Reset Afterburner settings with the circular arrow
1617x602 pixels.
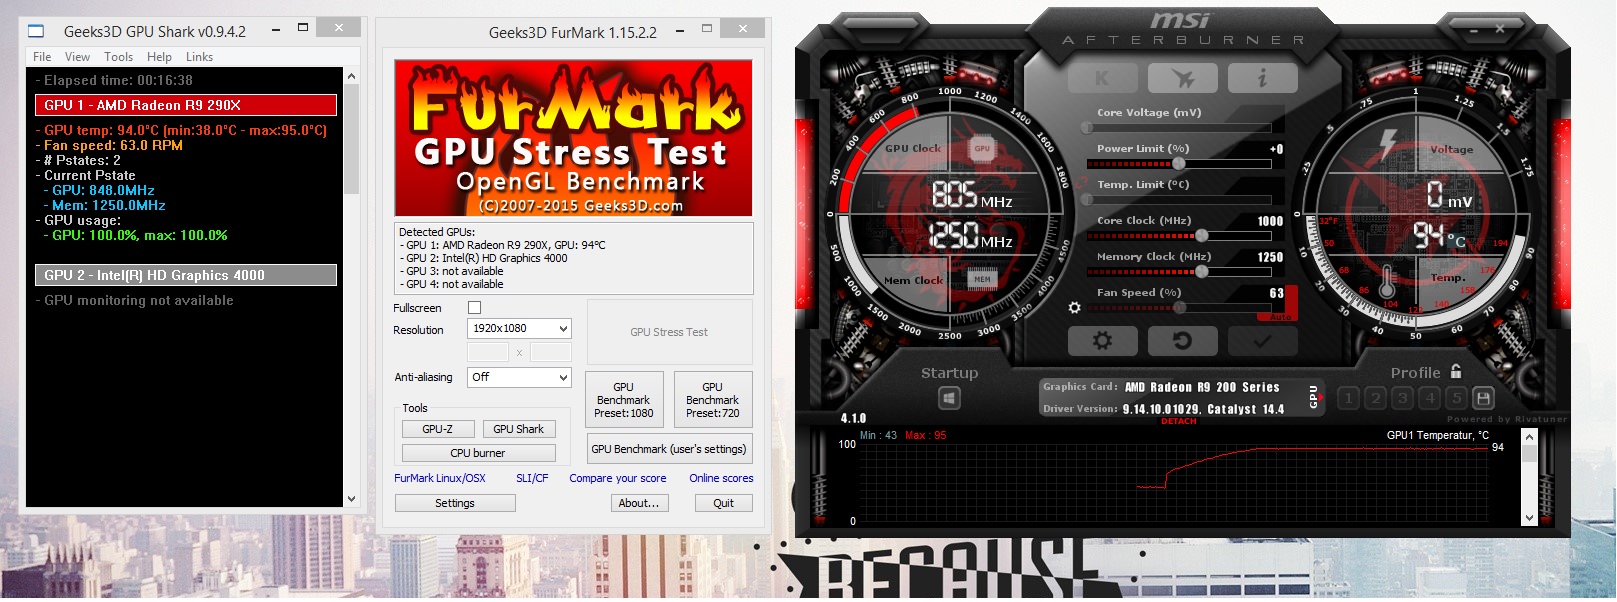[1182, 341]
